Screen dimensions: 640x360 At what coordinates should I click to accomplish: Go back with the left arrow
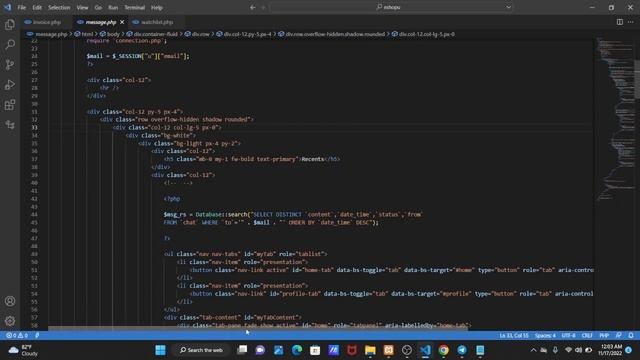pos(253,7)
